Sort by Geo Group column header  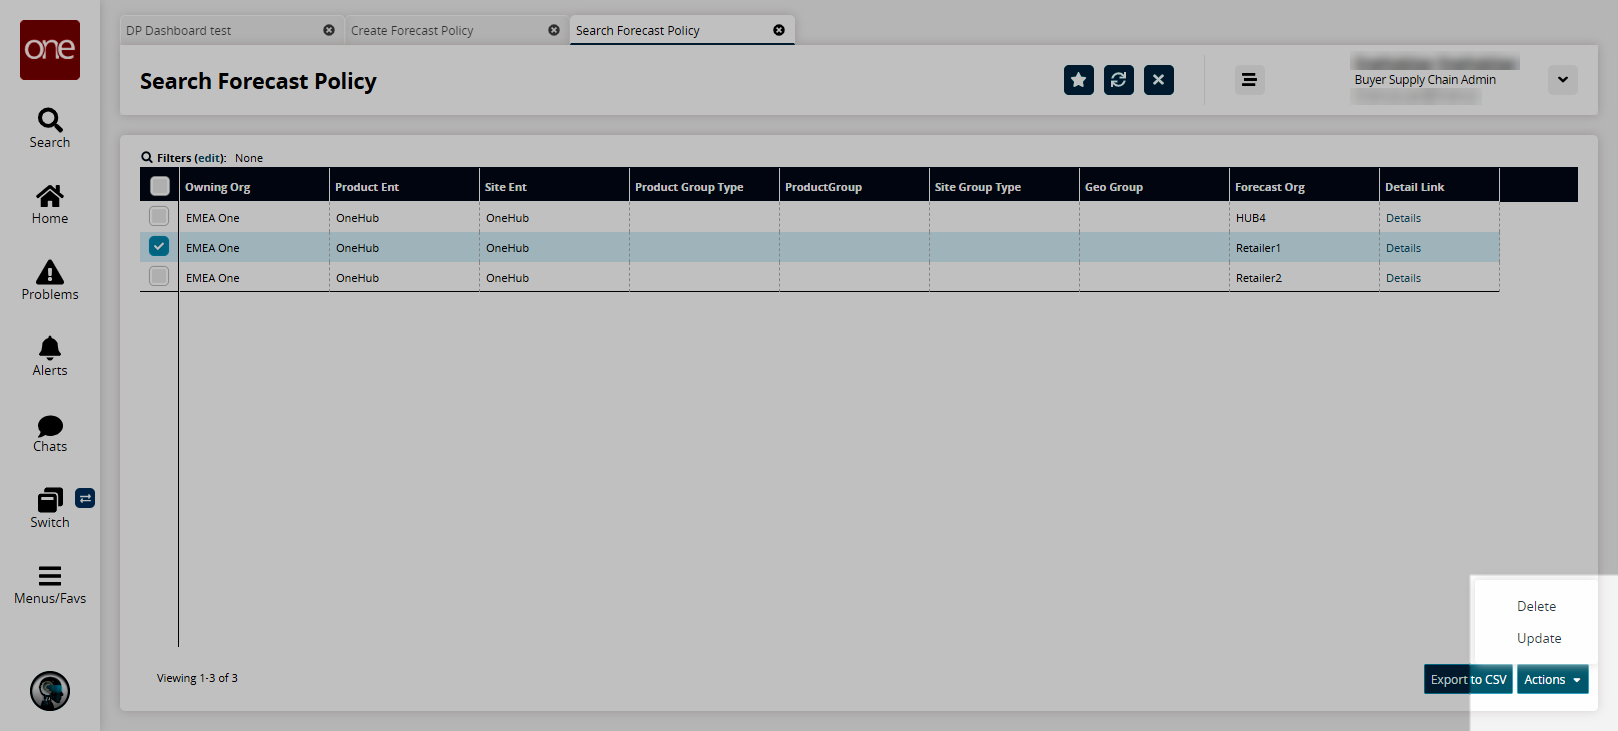(1155, 187)
